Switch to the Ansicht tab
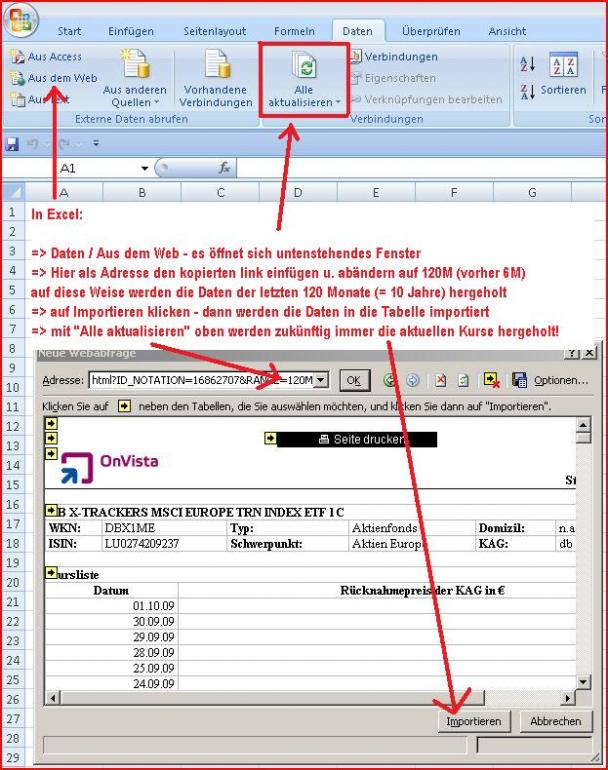 tap(507, 31)
